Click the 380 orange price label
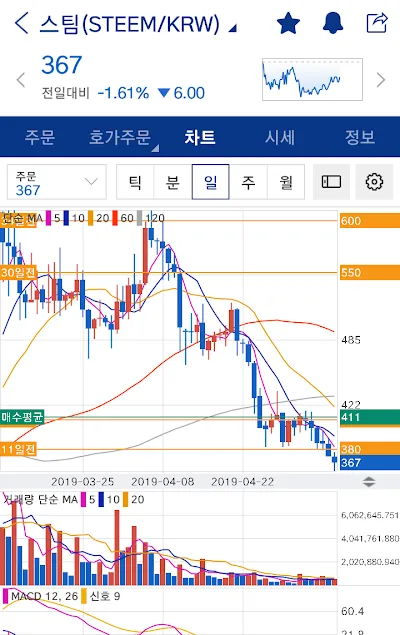 370,449
